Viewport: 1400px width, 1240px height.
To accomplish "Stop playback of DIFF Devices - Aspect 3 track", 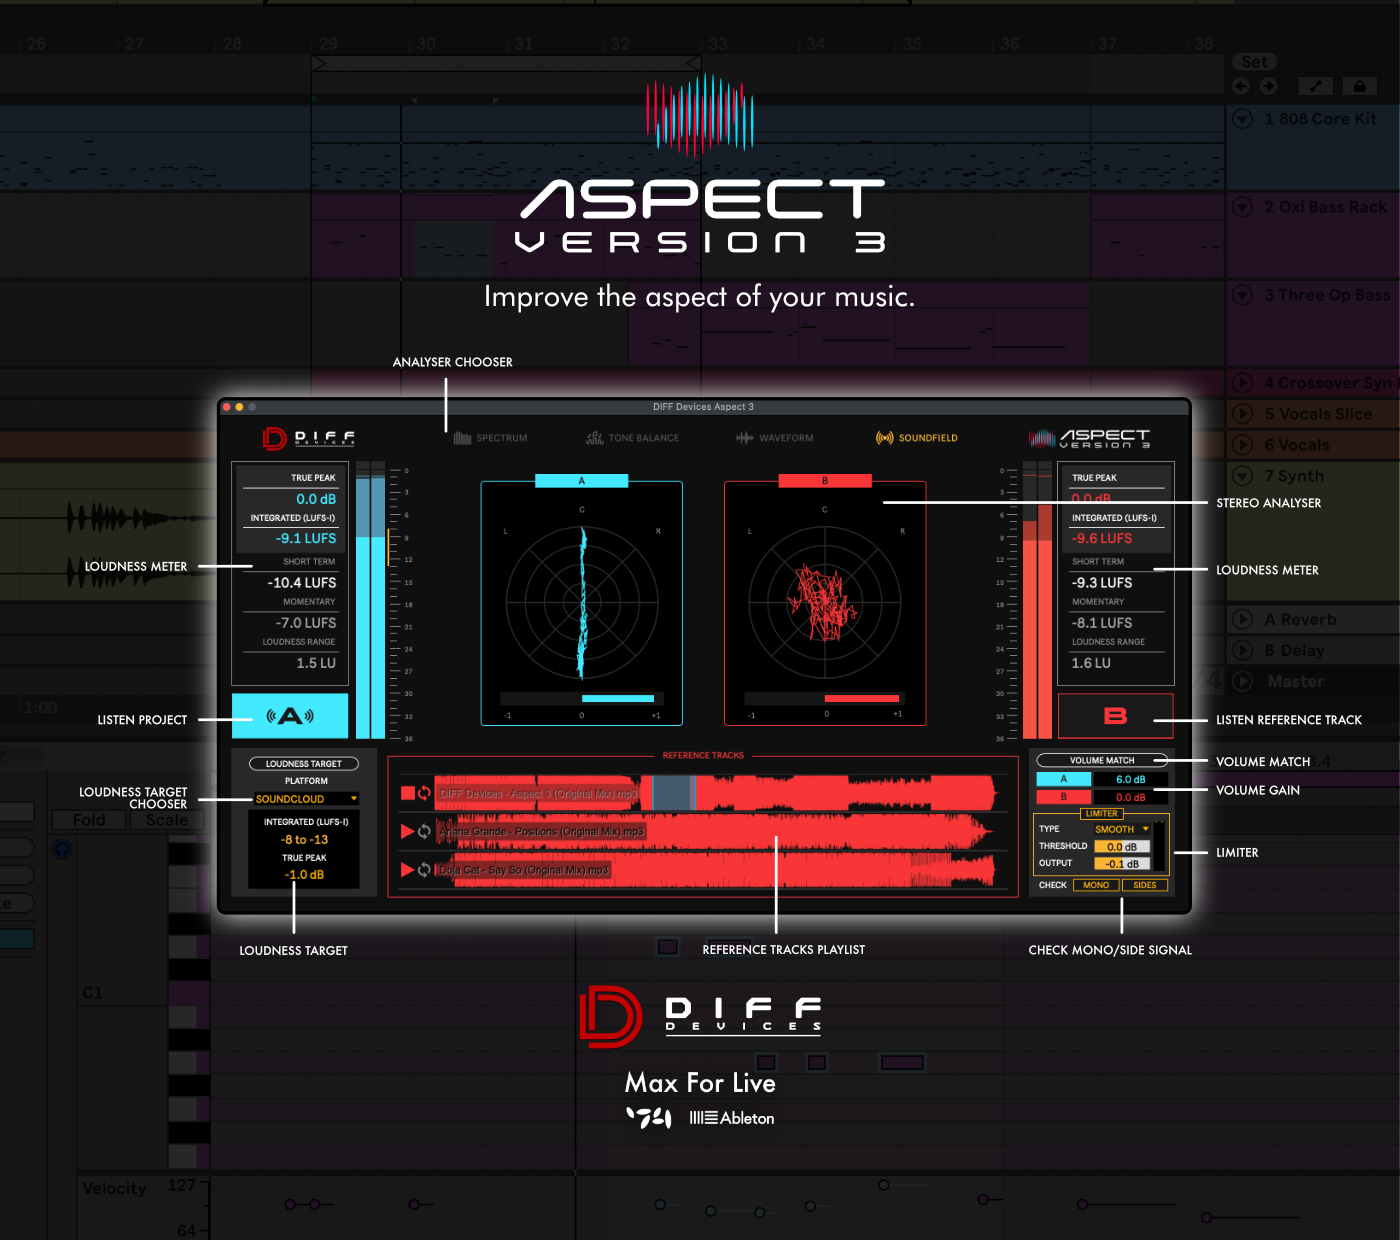I will click(408, 793).
